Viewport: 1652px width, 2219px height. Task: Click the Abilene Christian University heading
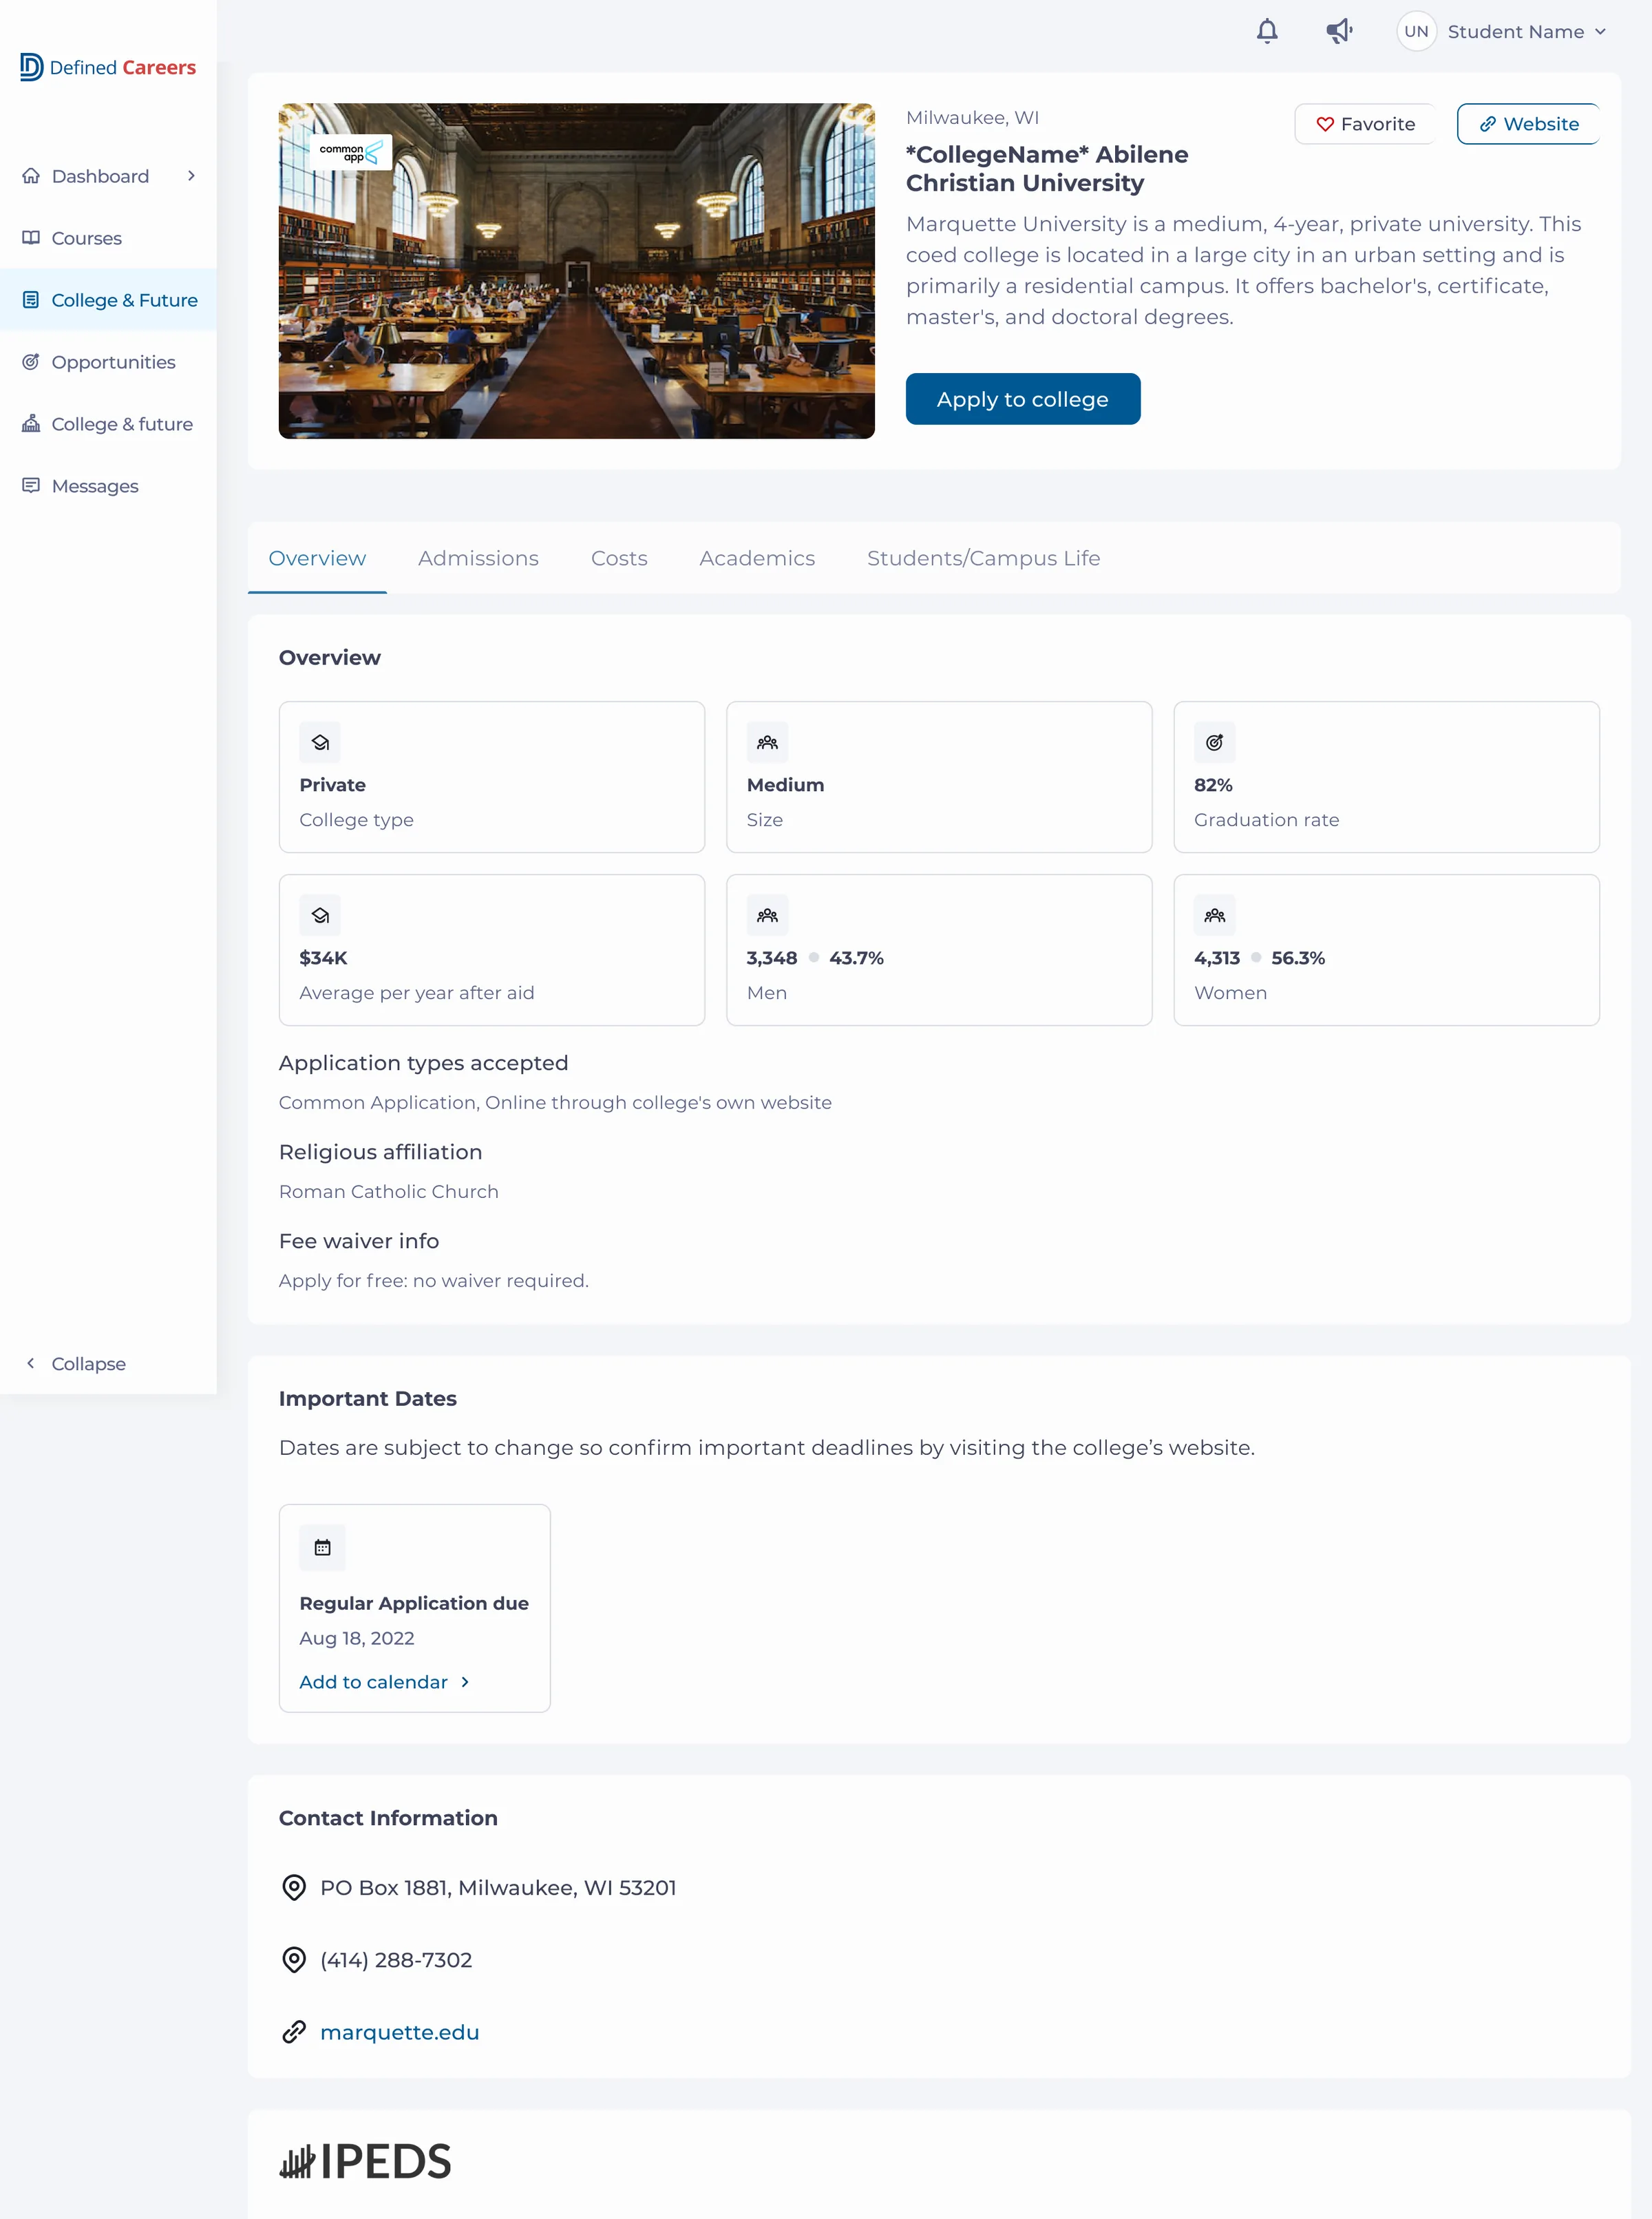point(1047,168)
